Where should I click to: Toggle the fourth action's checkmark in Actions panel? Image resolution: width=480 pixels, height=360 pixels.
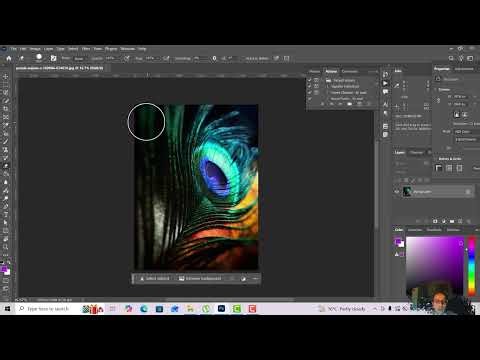(310, 99)
